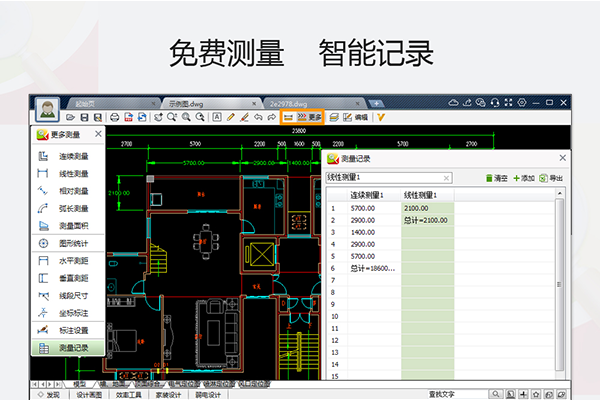Image resolution: width=600 pixels, height=400 pixels.
Task: Click the zoom extents magnifier icon
Action: pos(186,117)
